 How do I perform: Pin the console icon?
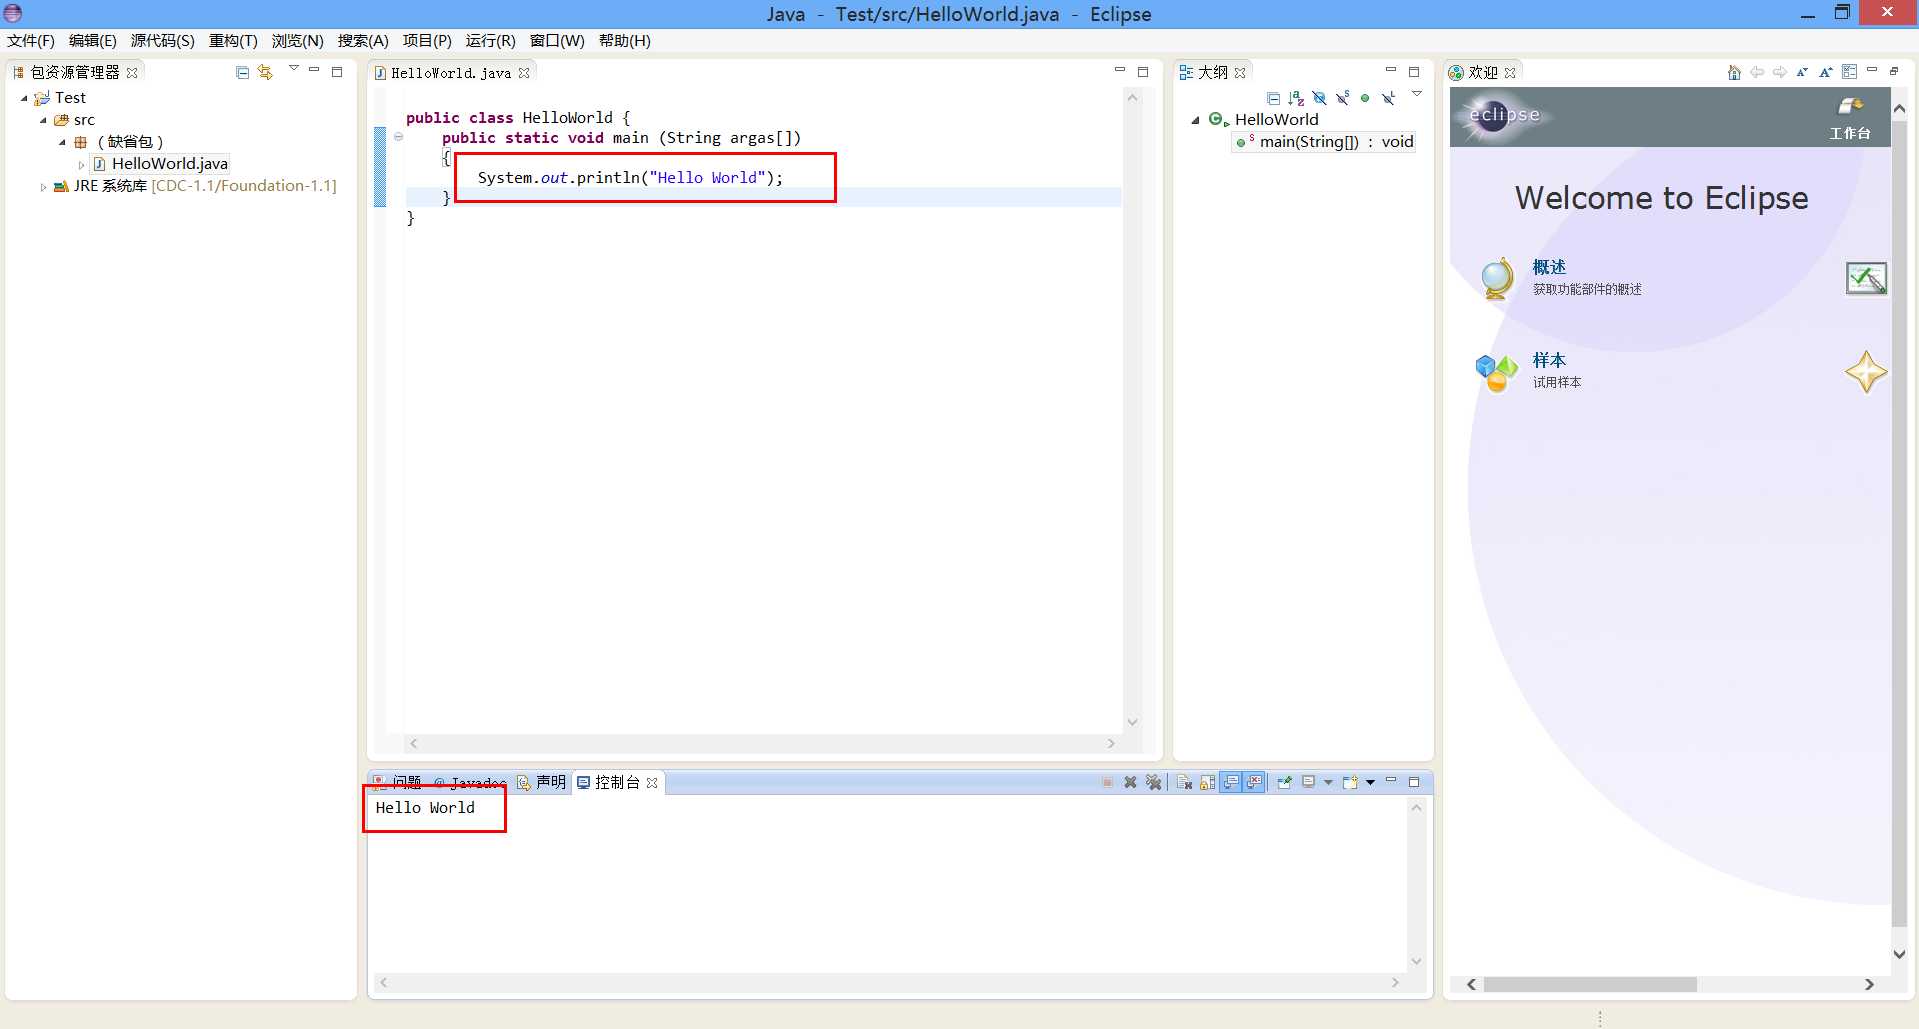1285,782
